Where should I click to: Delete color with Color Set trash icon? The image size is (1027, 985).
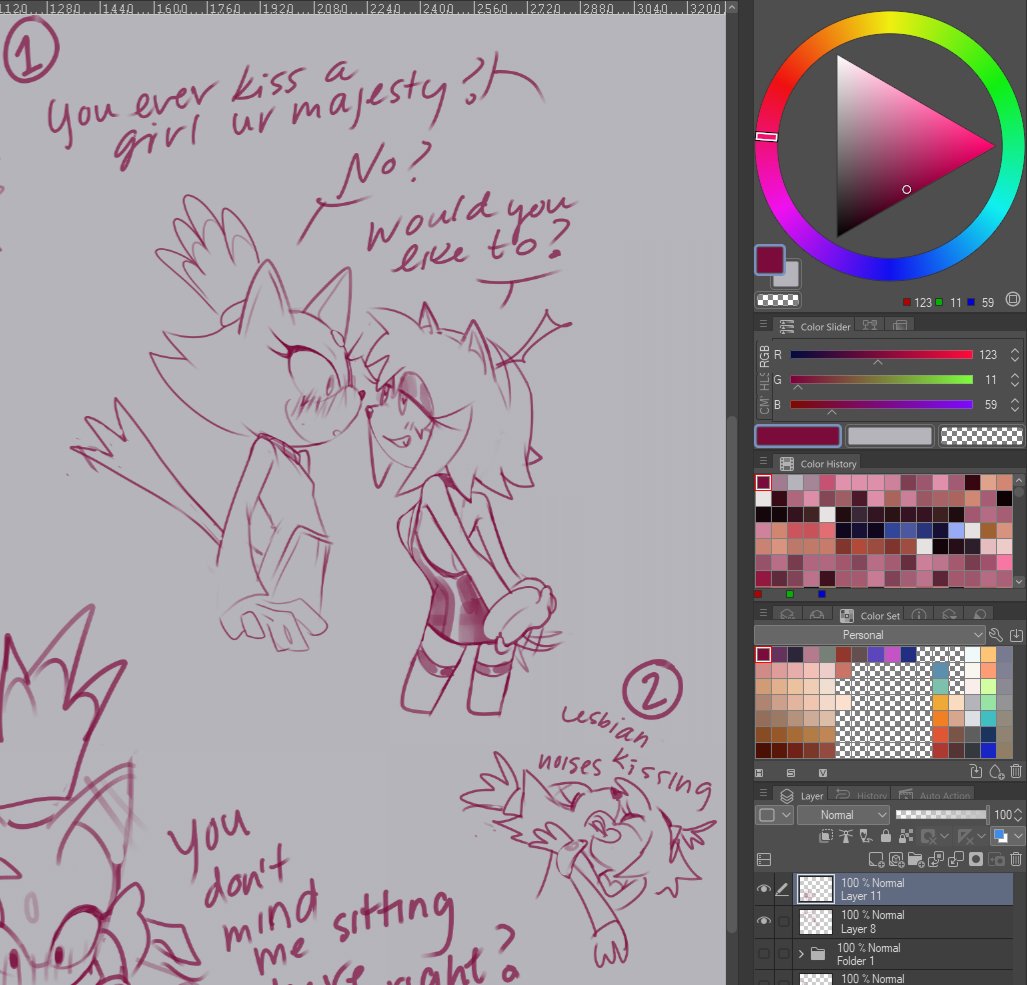click(1016, 772)
